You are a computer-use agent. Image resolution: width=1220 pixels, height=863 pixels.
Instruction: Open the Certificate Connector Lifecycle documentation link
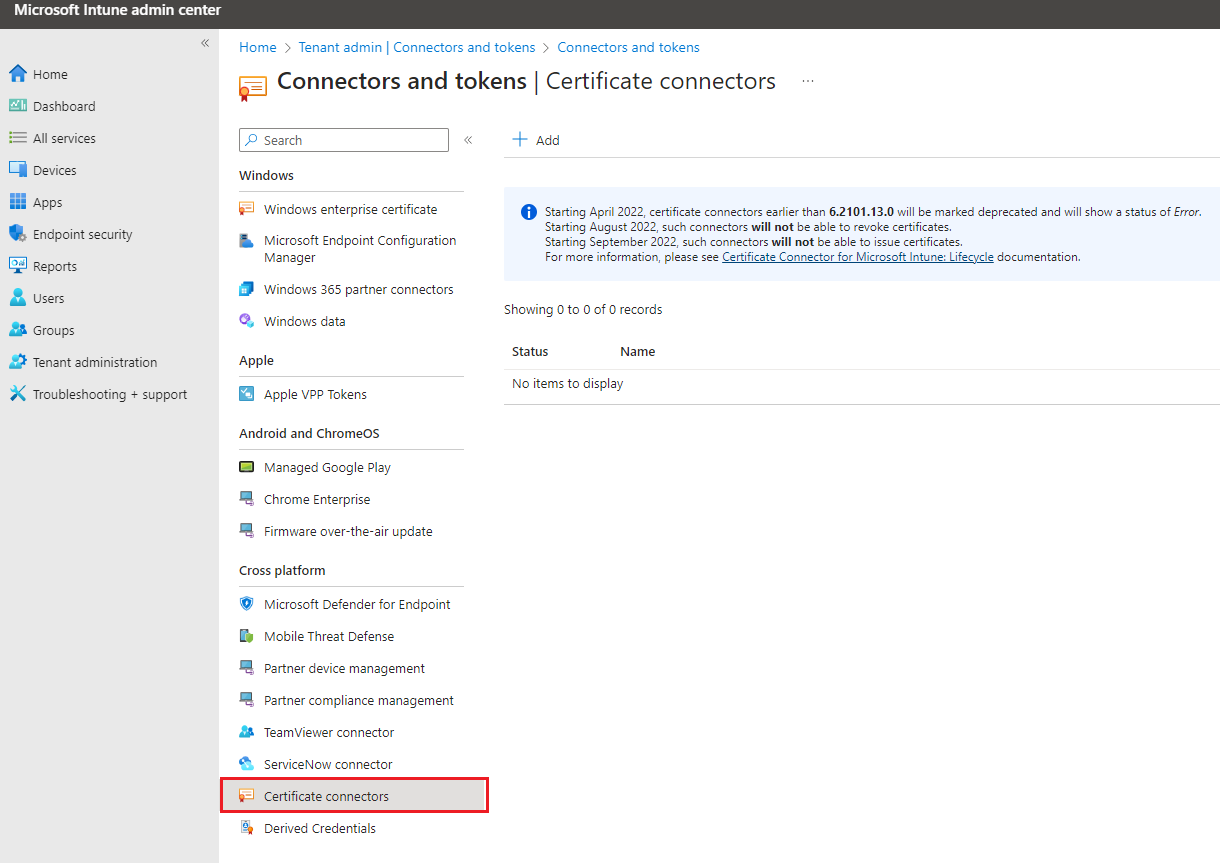click(857, 257)
